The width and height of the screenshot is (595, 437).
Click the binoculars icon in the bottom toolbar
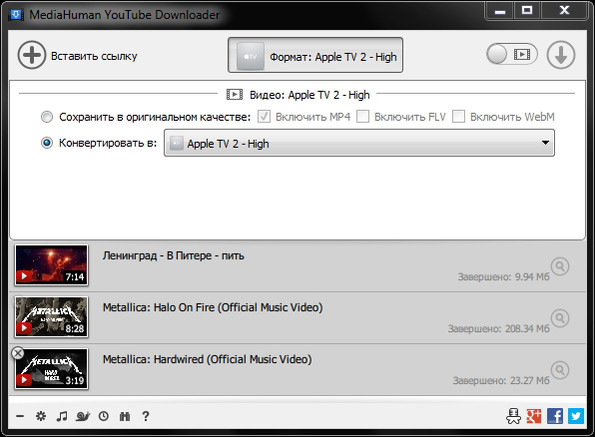click(x=124, y=417)
